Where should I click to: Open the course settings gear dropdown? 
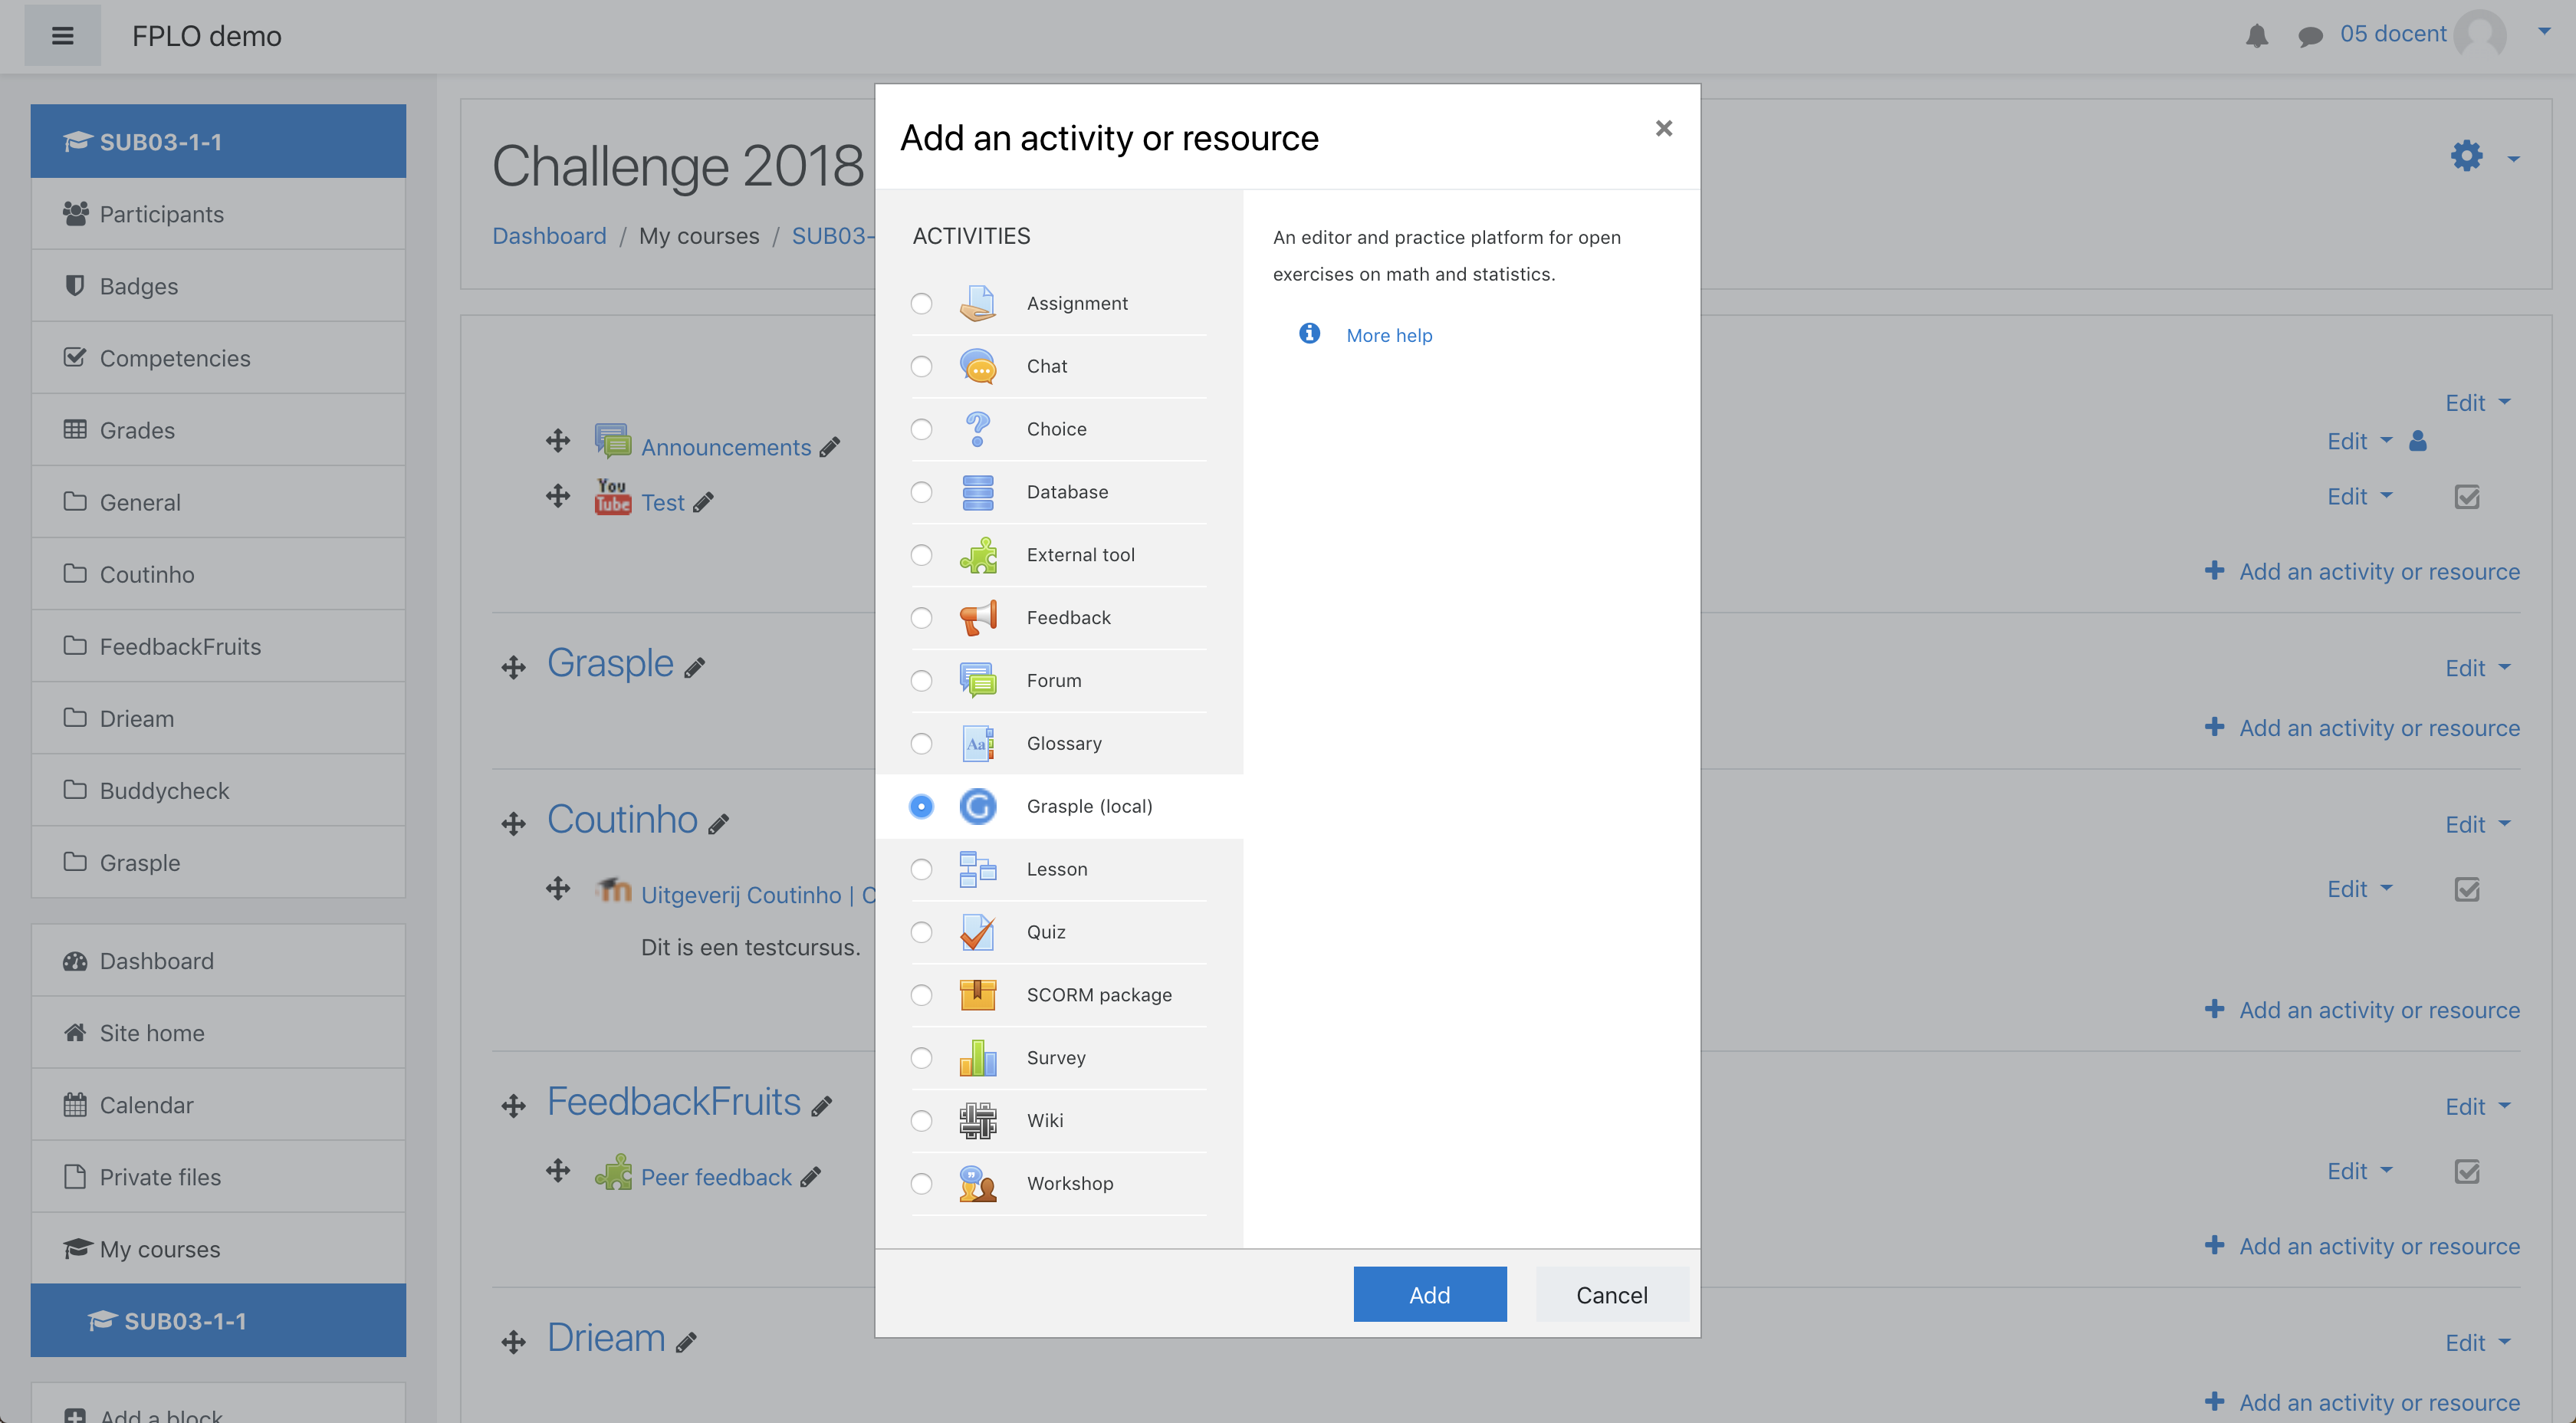pyautogui.click(x=2467, y=157)
